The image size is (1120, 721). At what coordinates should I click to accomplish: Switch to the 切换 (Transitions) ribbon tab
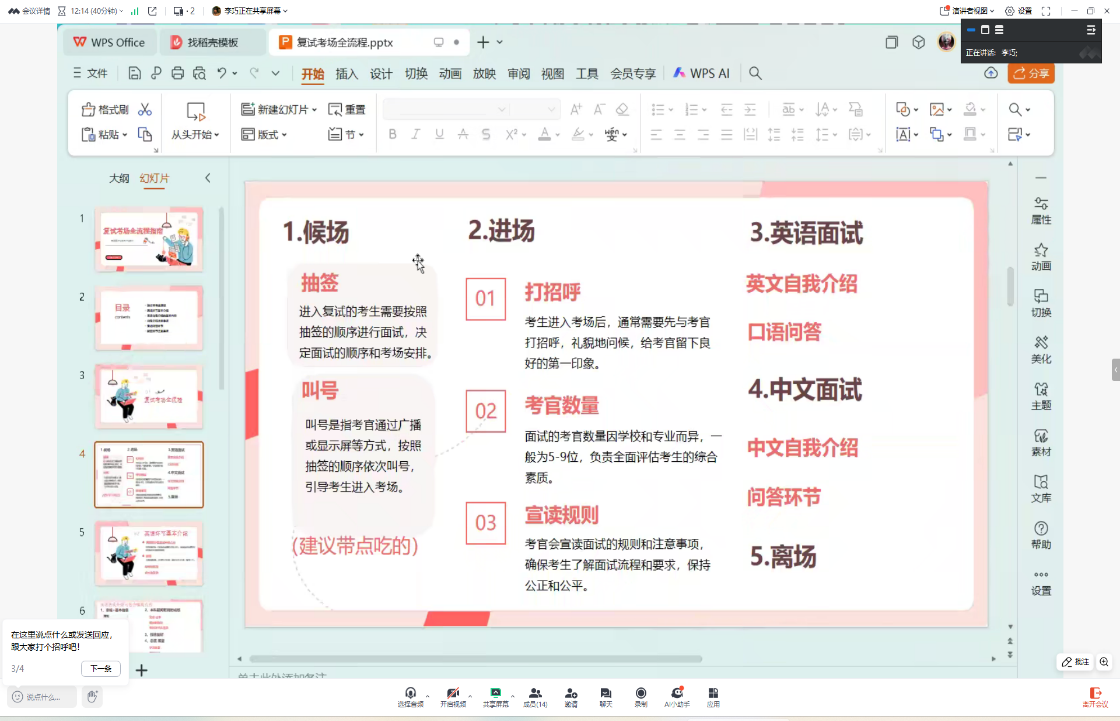coord(416,74)
